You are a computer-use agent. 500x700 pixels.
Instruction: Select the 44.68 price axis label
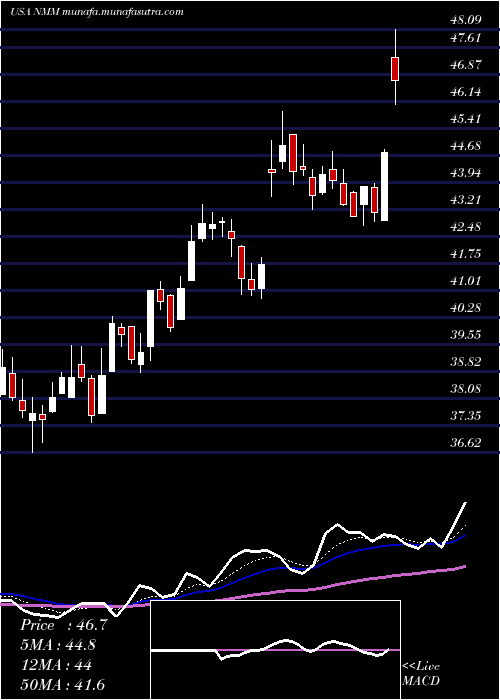coord(467,146)
